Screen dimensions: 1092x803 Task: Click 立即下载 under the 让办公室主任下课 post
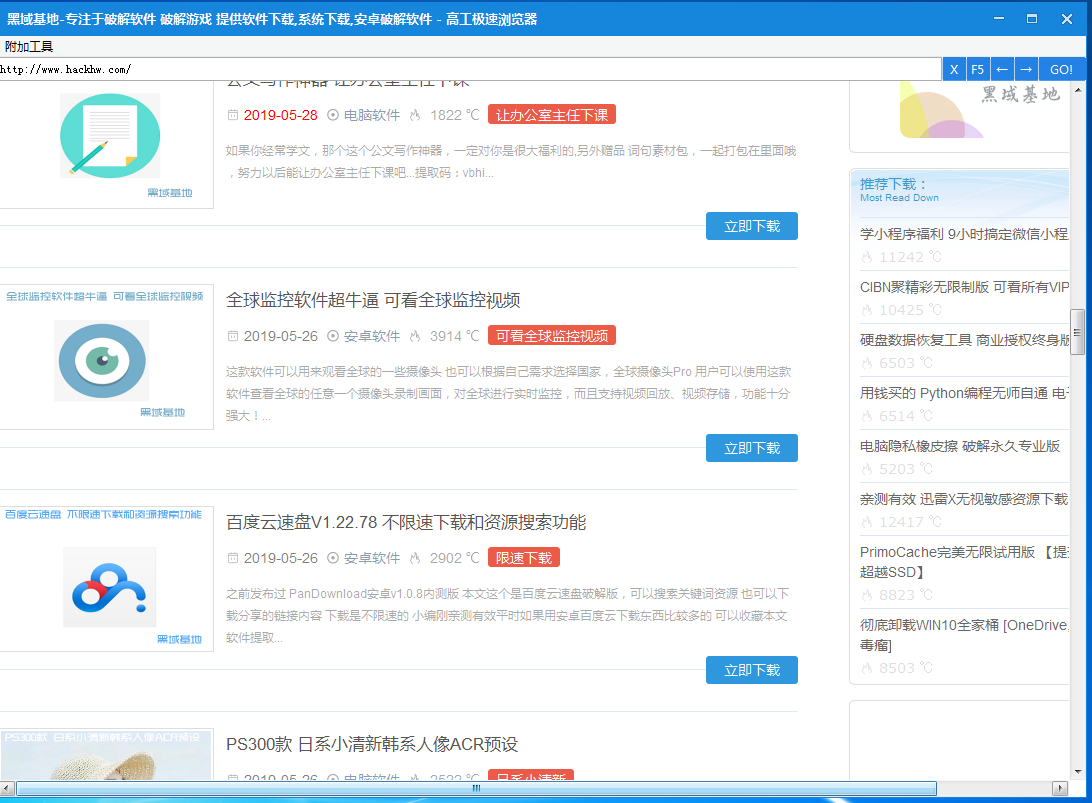[751, 226]
